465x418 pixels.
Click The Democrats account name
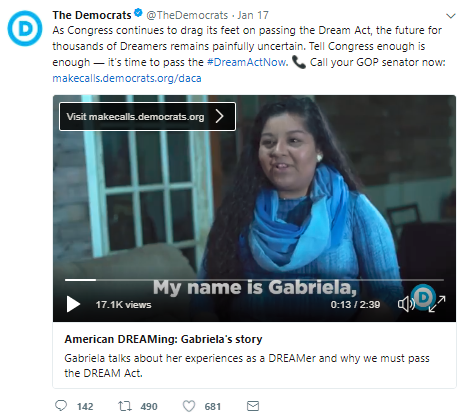click(92, 15)
